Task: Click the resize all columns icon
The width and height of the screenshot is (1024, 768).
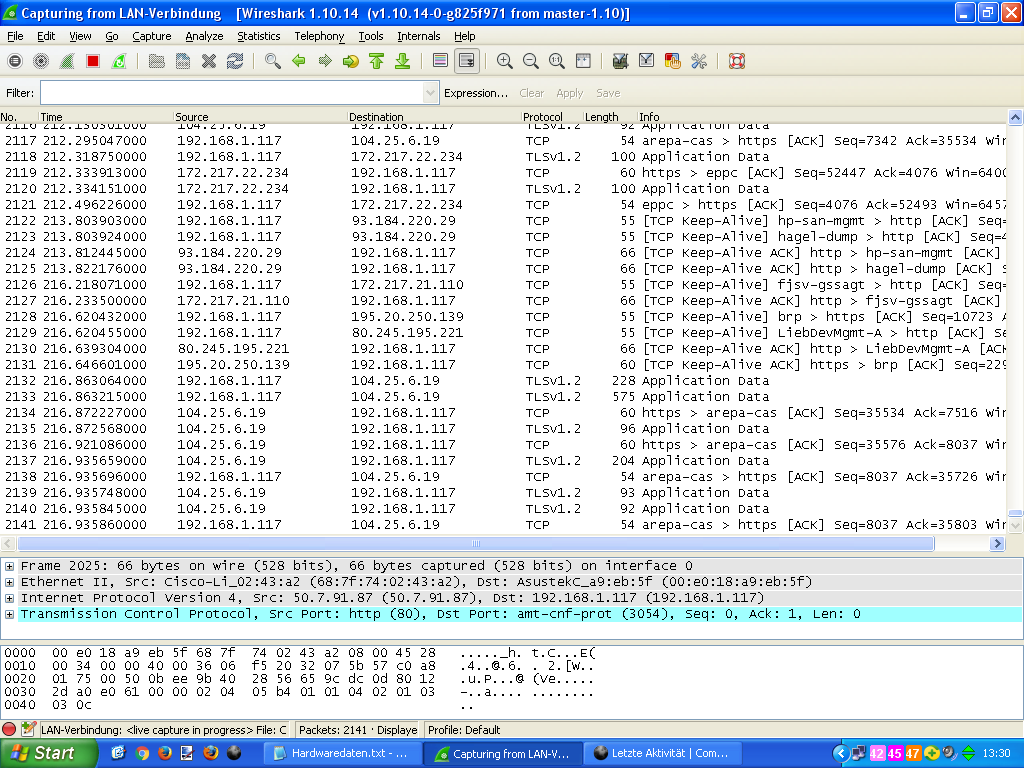Action: coord(583,61)
